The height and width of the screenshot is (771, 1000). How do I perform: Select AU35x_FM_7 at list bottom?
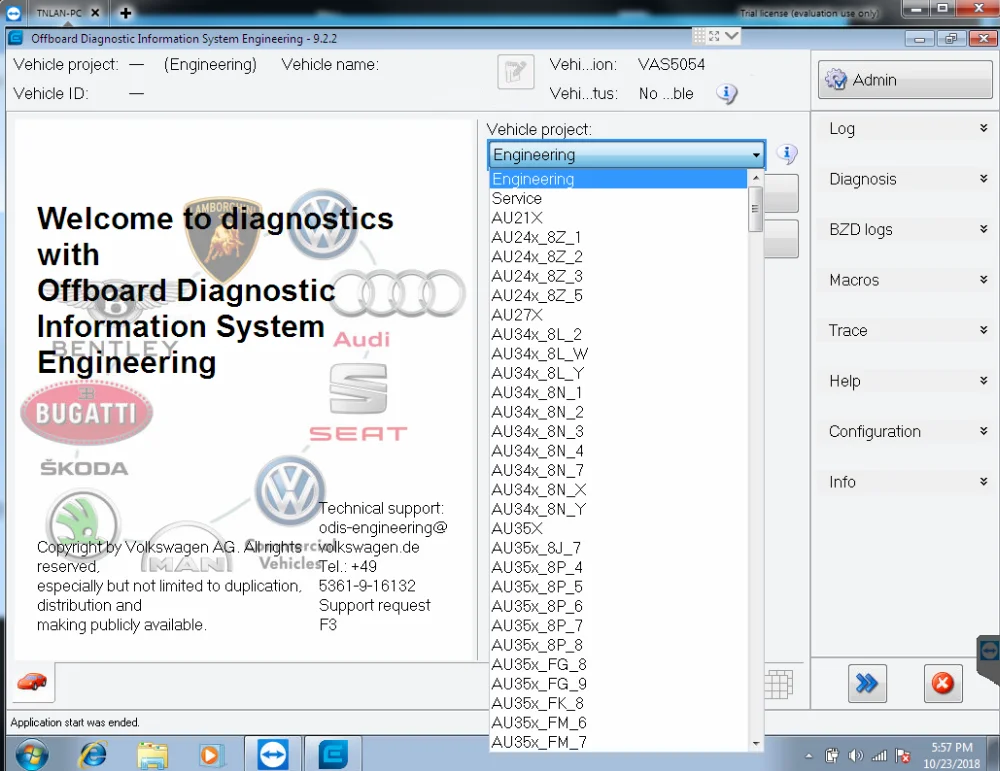coord(618,742)
